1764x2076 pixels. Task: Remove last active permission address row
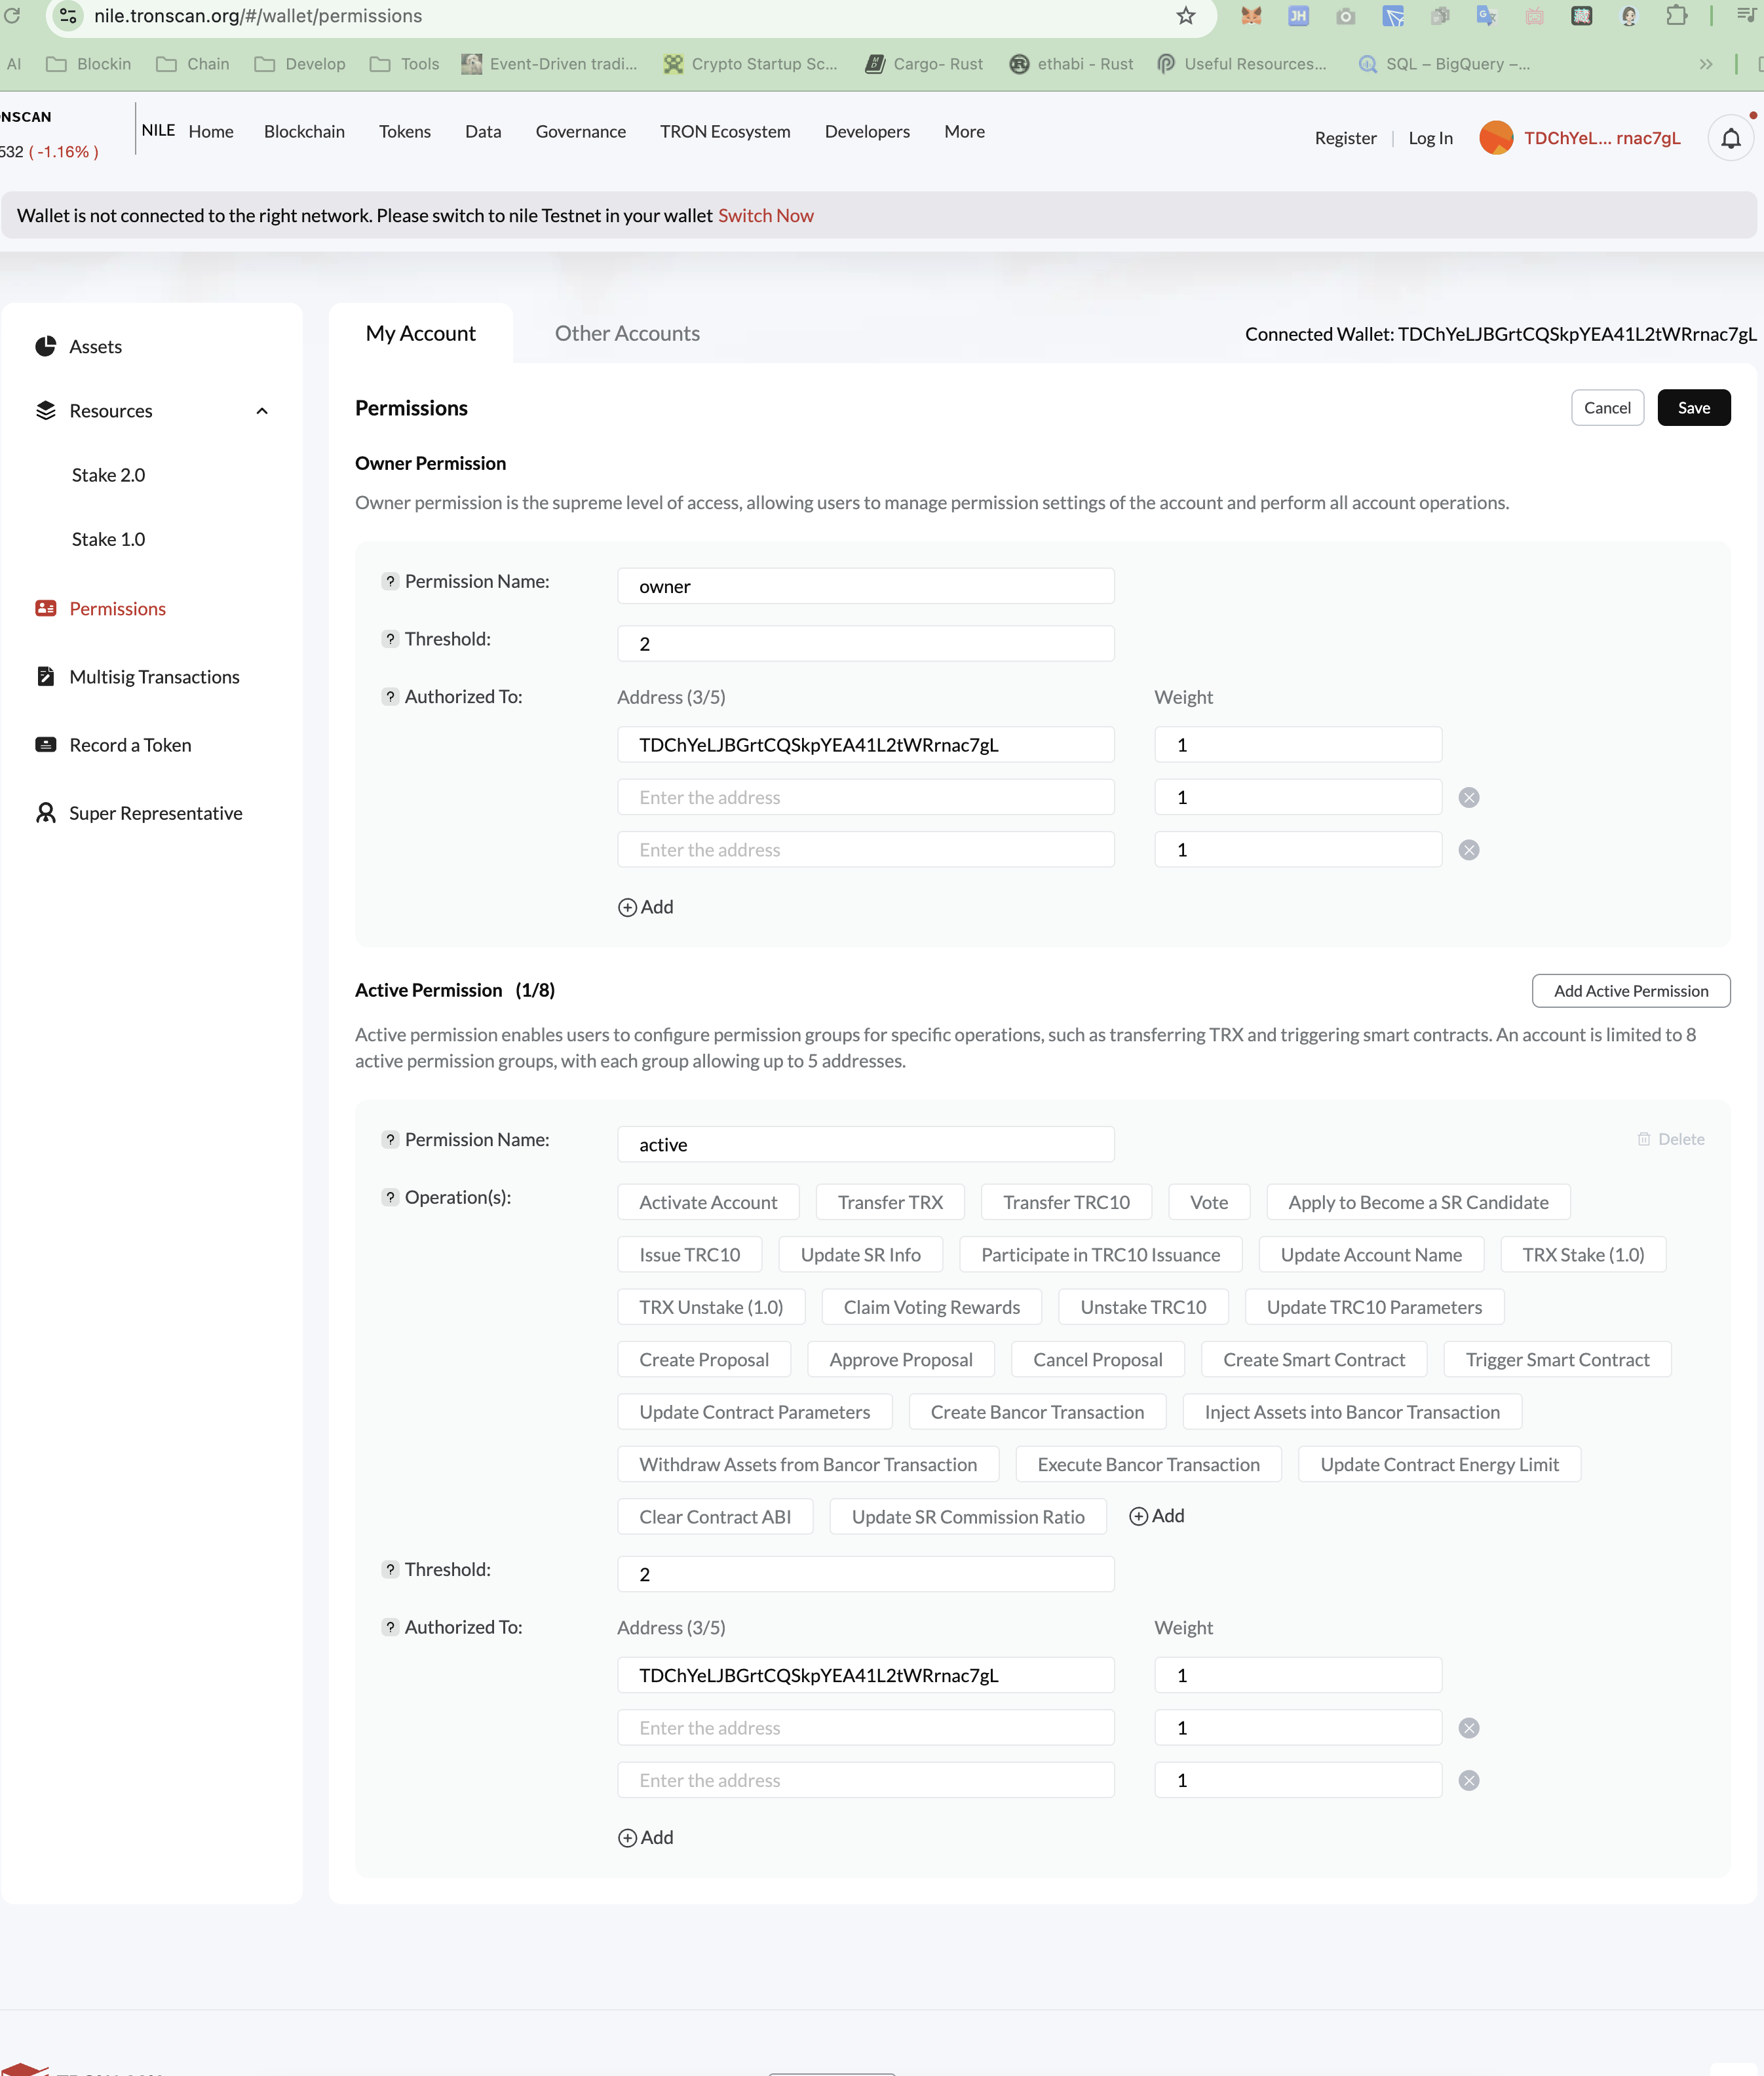coord(1468,1780)
